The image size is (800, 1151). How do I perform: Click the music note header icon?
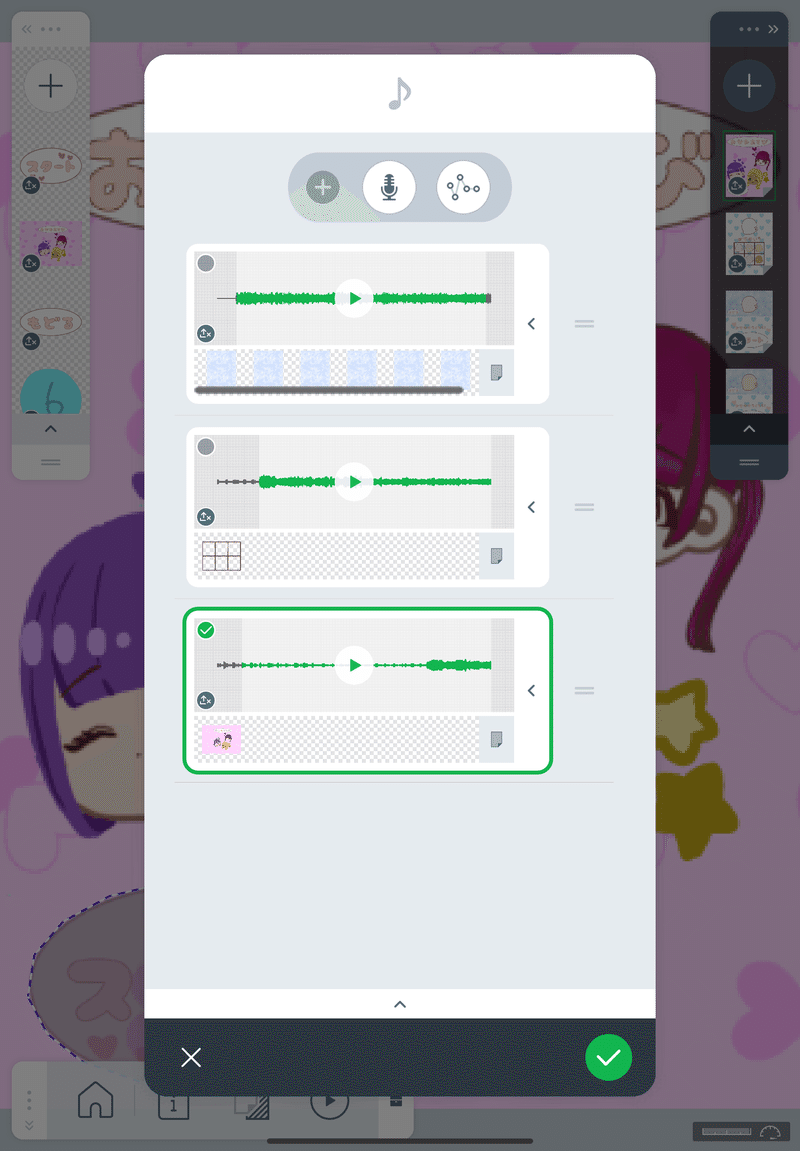click(x=399, y=93)
